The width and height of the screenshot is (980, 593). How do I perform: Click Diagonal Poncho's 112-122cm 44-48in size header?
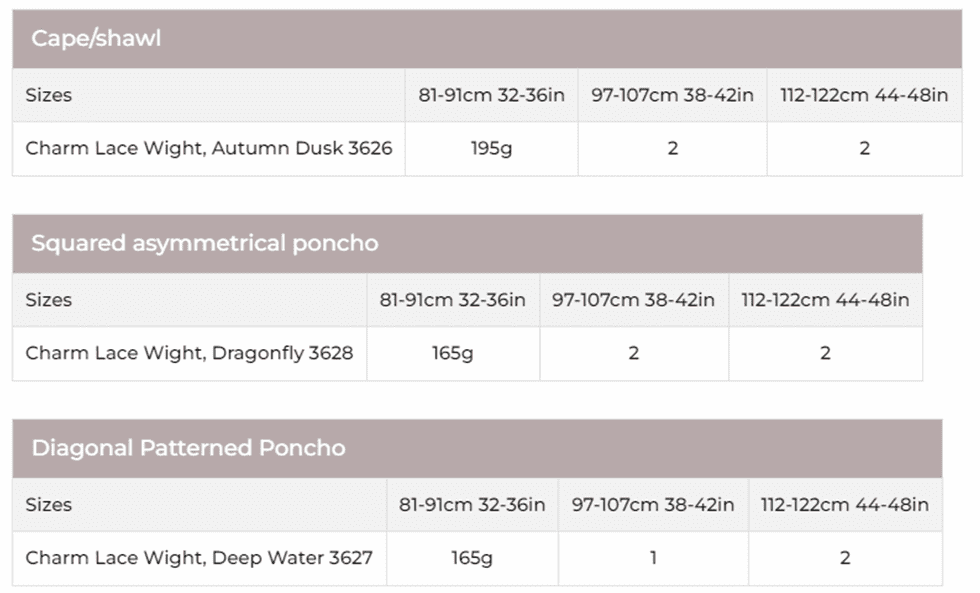point(844,504)
